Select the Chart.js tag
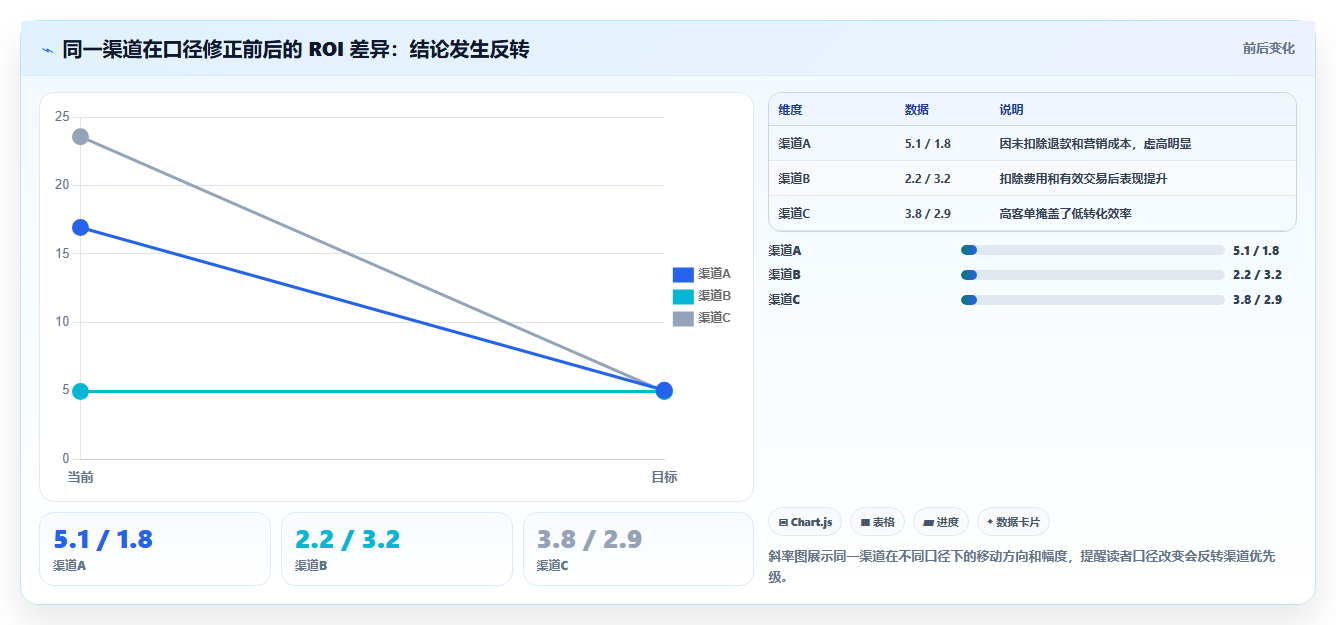This screenshot has width=1336, height=625. [805, 522]
